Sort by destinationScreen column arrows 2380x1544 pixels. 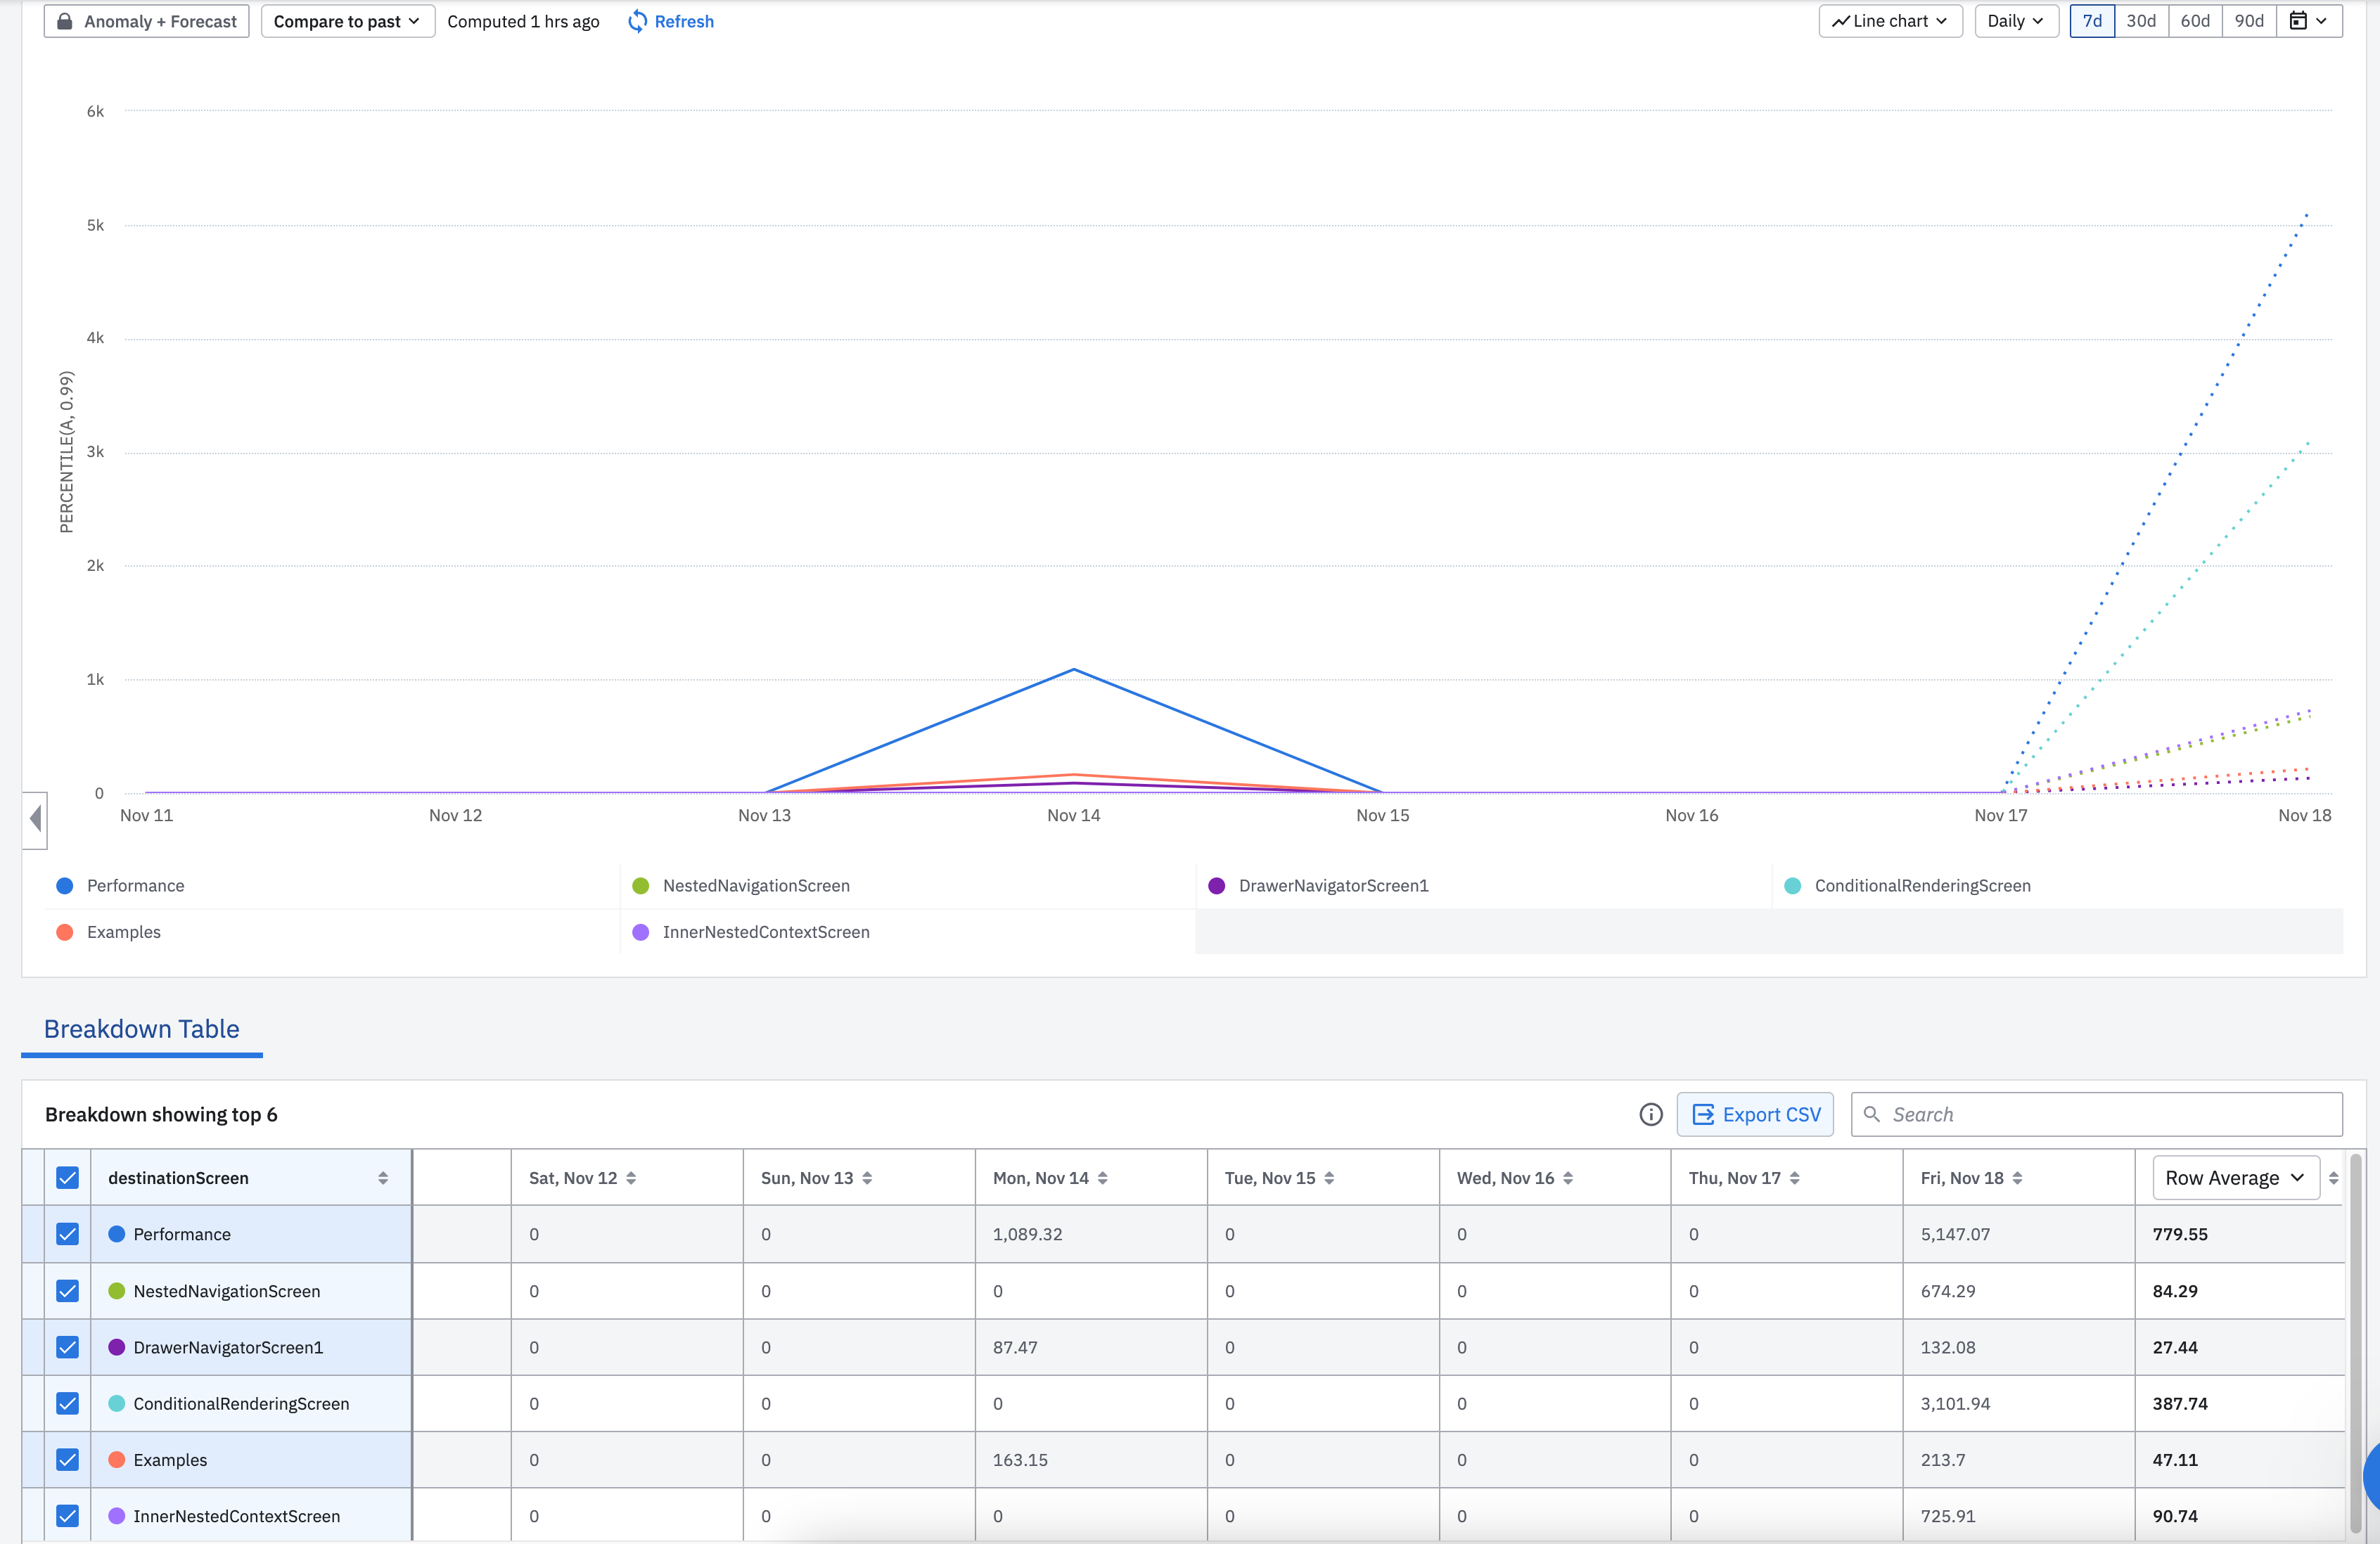(383, 1178)
